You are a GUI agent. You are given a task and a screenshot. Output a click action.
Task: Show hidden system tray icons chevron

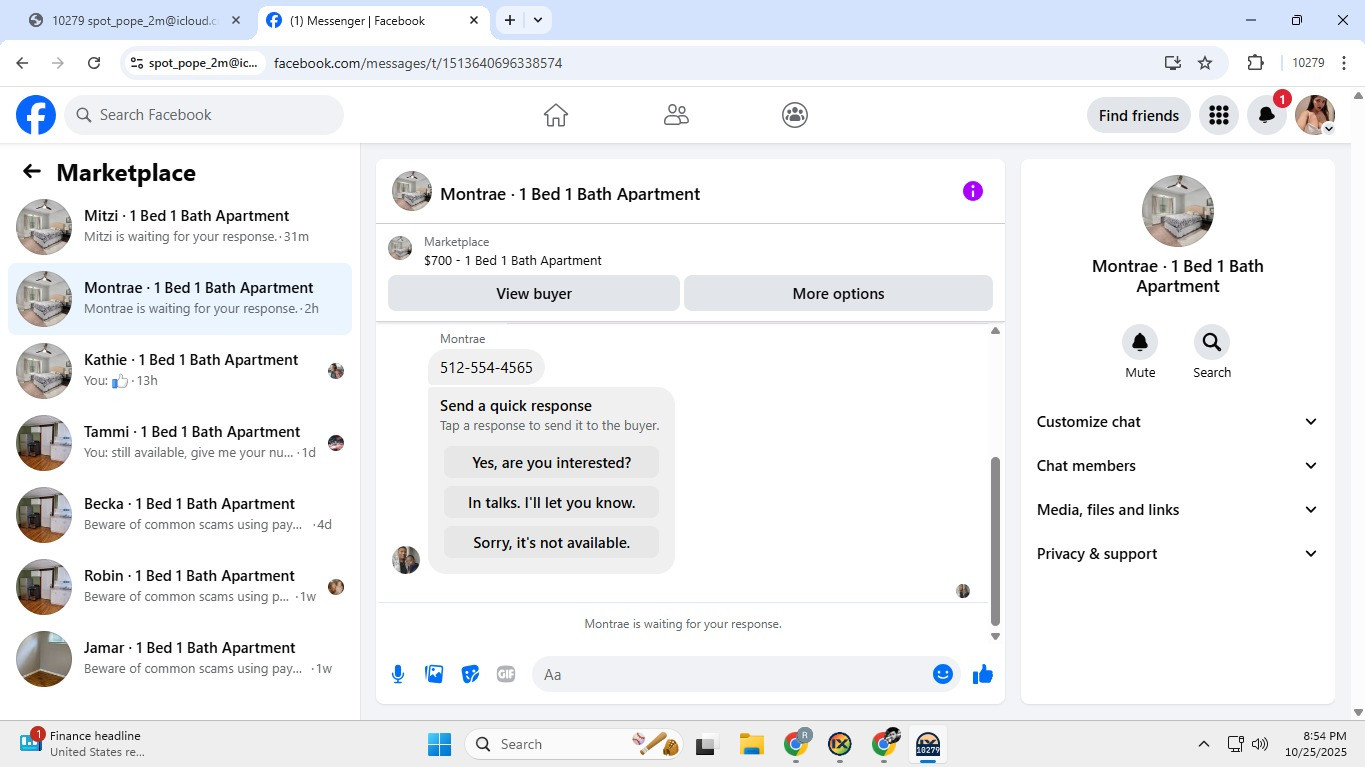pyautogui.click(x=1204, y=744)
